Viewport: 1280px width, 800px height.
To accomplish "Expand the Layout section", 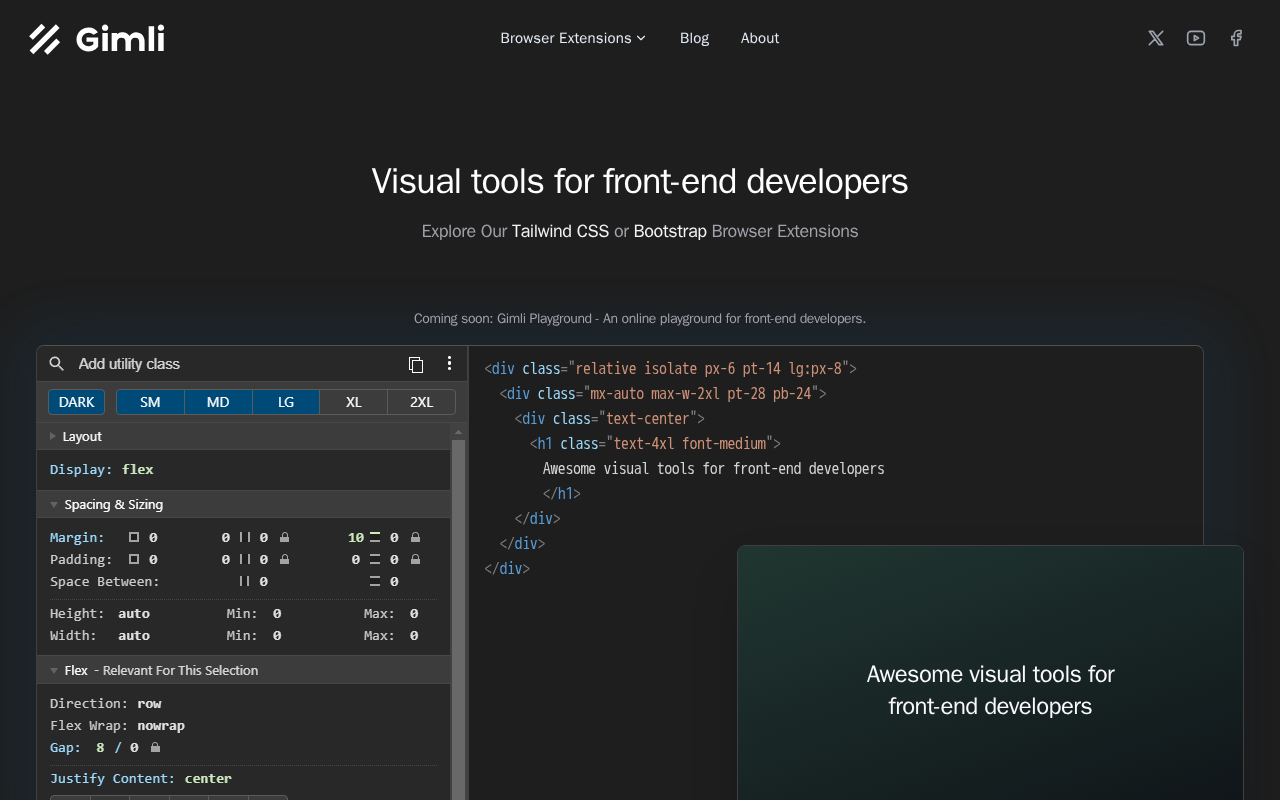I will (81, 436).
